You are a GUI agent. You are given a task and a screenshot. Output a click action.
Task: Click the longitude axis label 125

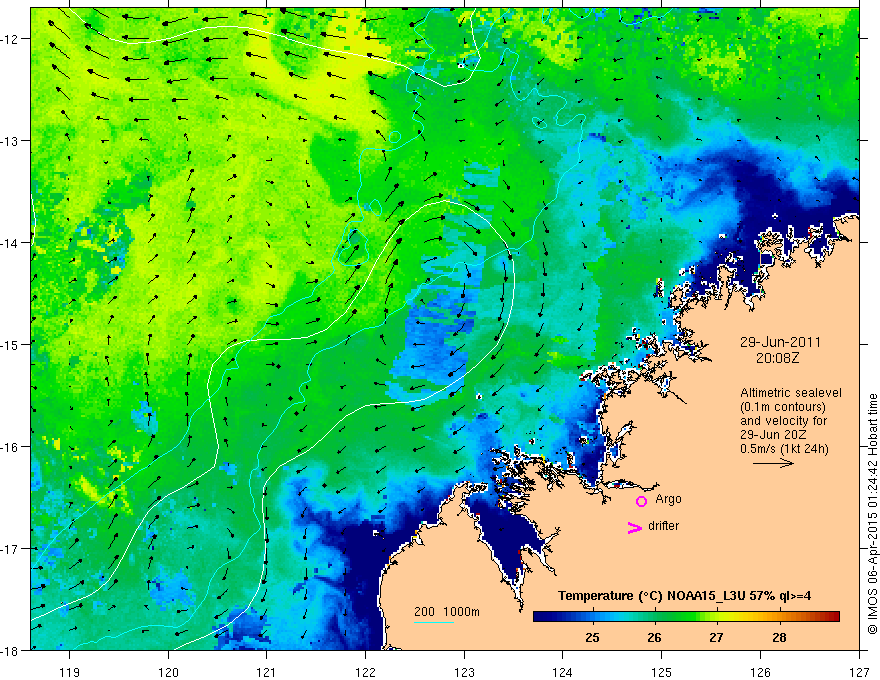coord(662,672)
